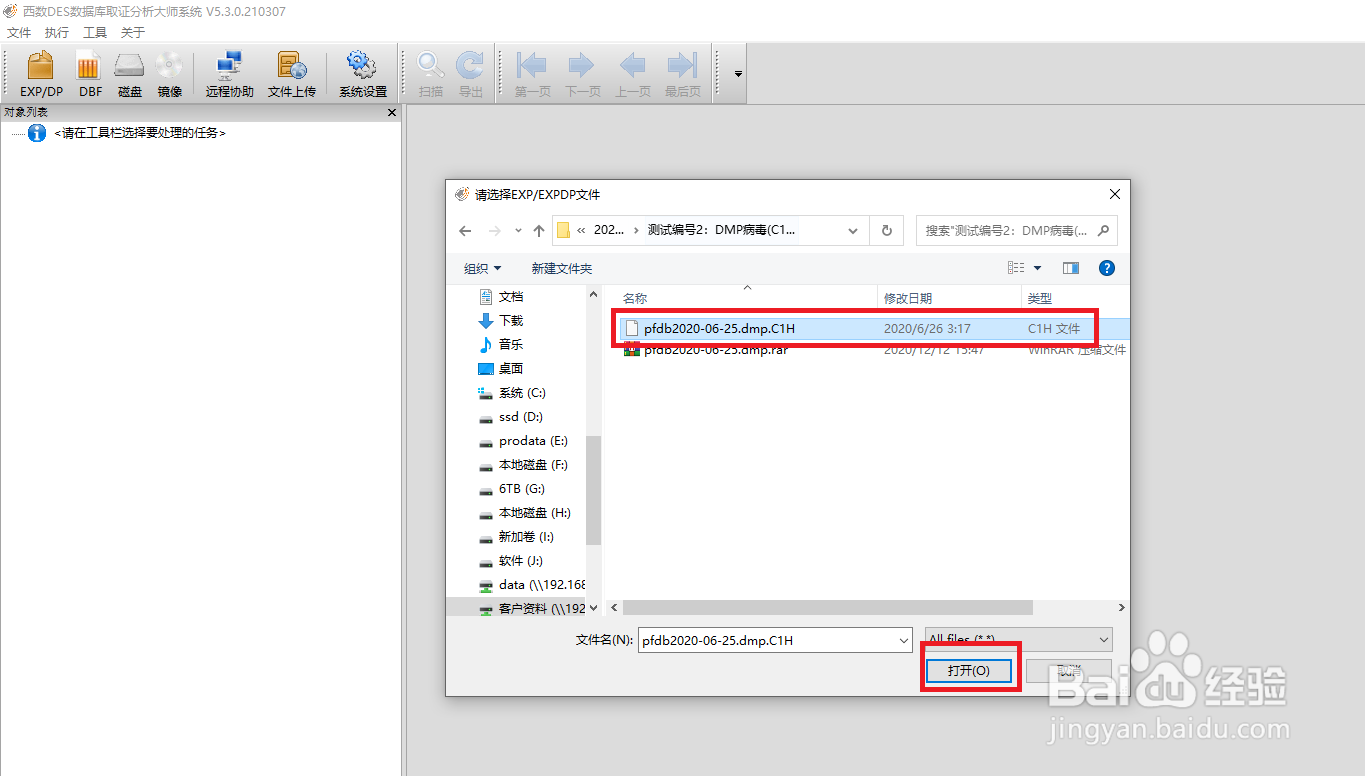Open the 组织 dropdown menu

(482, 268)
